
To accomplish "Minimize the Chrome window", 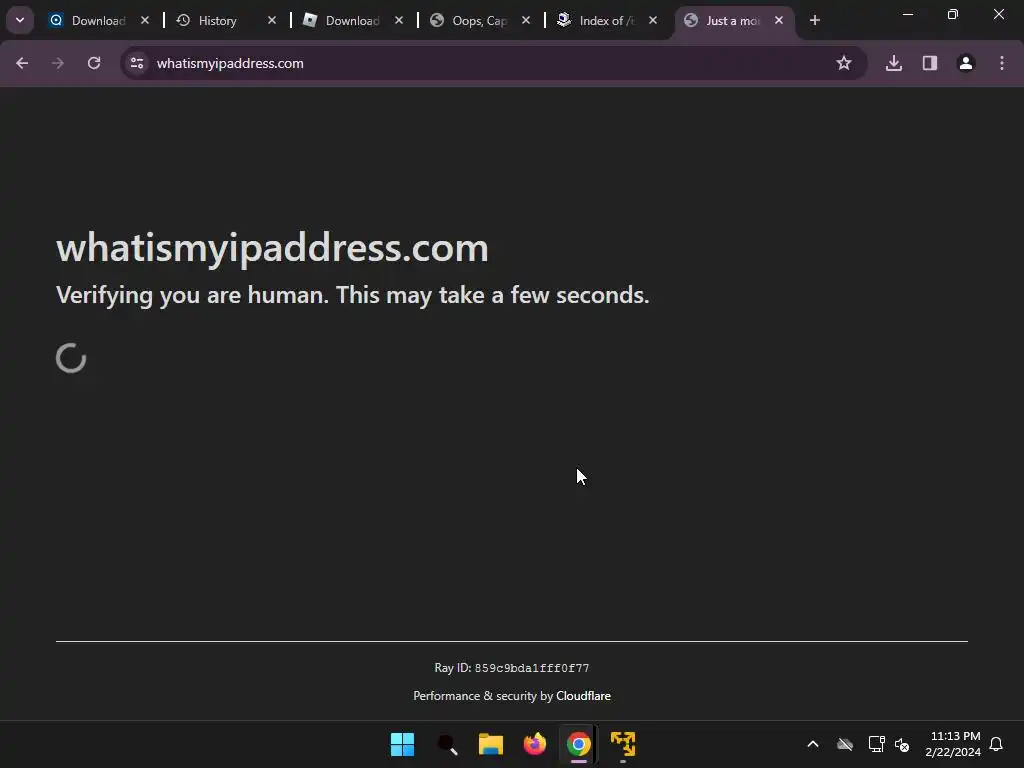I will coord(908,14).
